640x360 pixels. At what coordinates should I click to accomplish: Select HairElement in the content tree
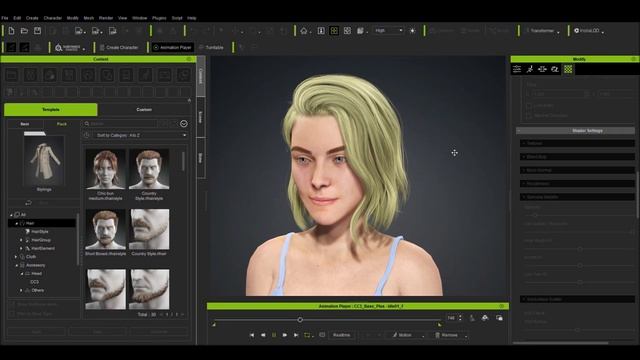[43, 248]
